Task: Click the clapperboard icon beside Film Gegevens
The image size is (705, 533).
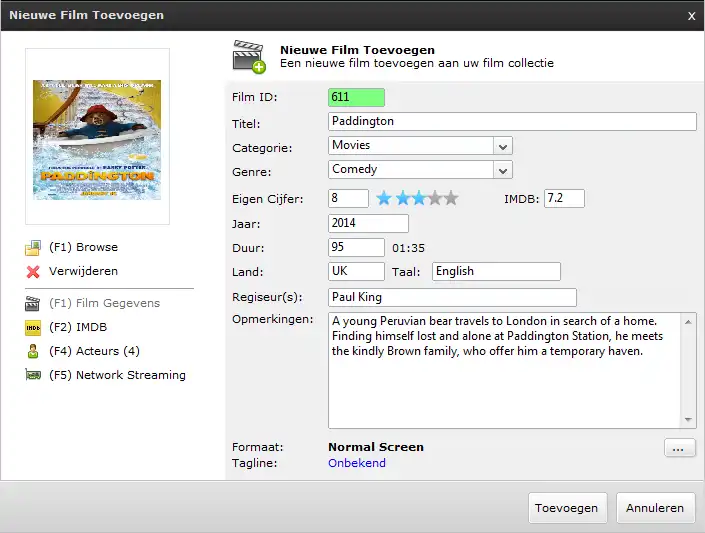Action: (32, 304)
